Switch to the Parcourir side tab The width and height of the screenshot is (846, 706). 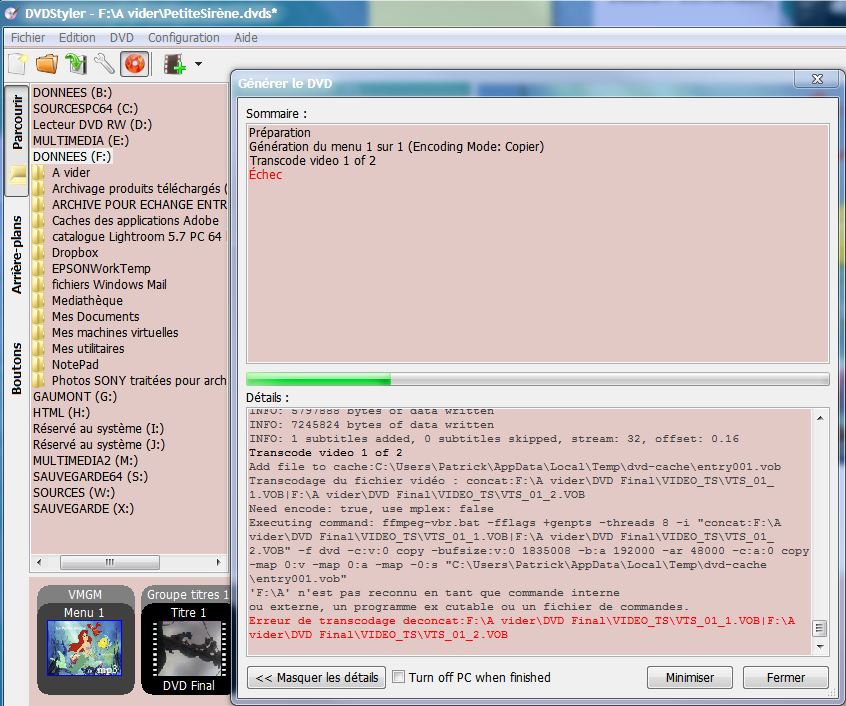click(17, 140)
